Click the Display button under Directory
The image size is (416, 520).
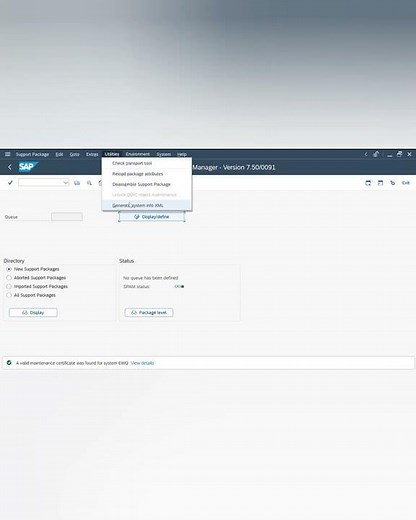[x=33, y=313]
